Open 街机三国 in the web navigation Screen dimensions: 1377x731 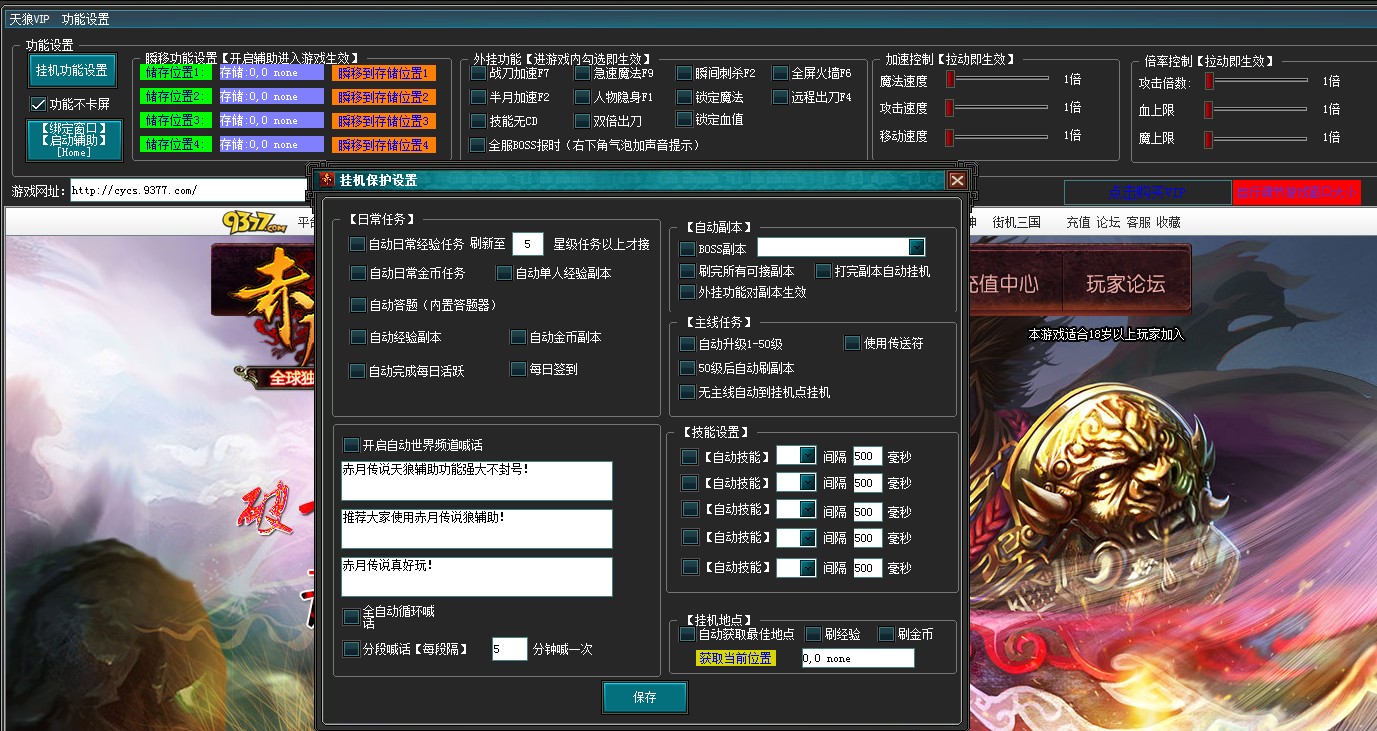pos(1016,222)
